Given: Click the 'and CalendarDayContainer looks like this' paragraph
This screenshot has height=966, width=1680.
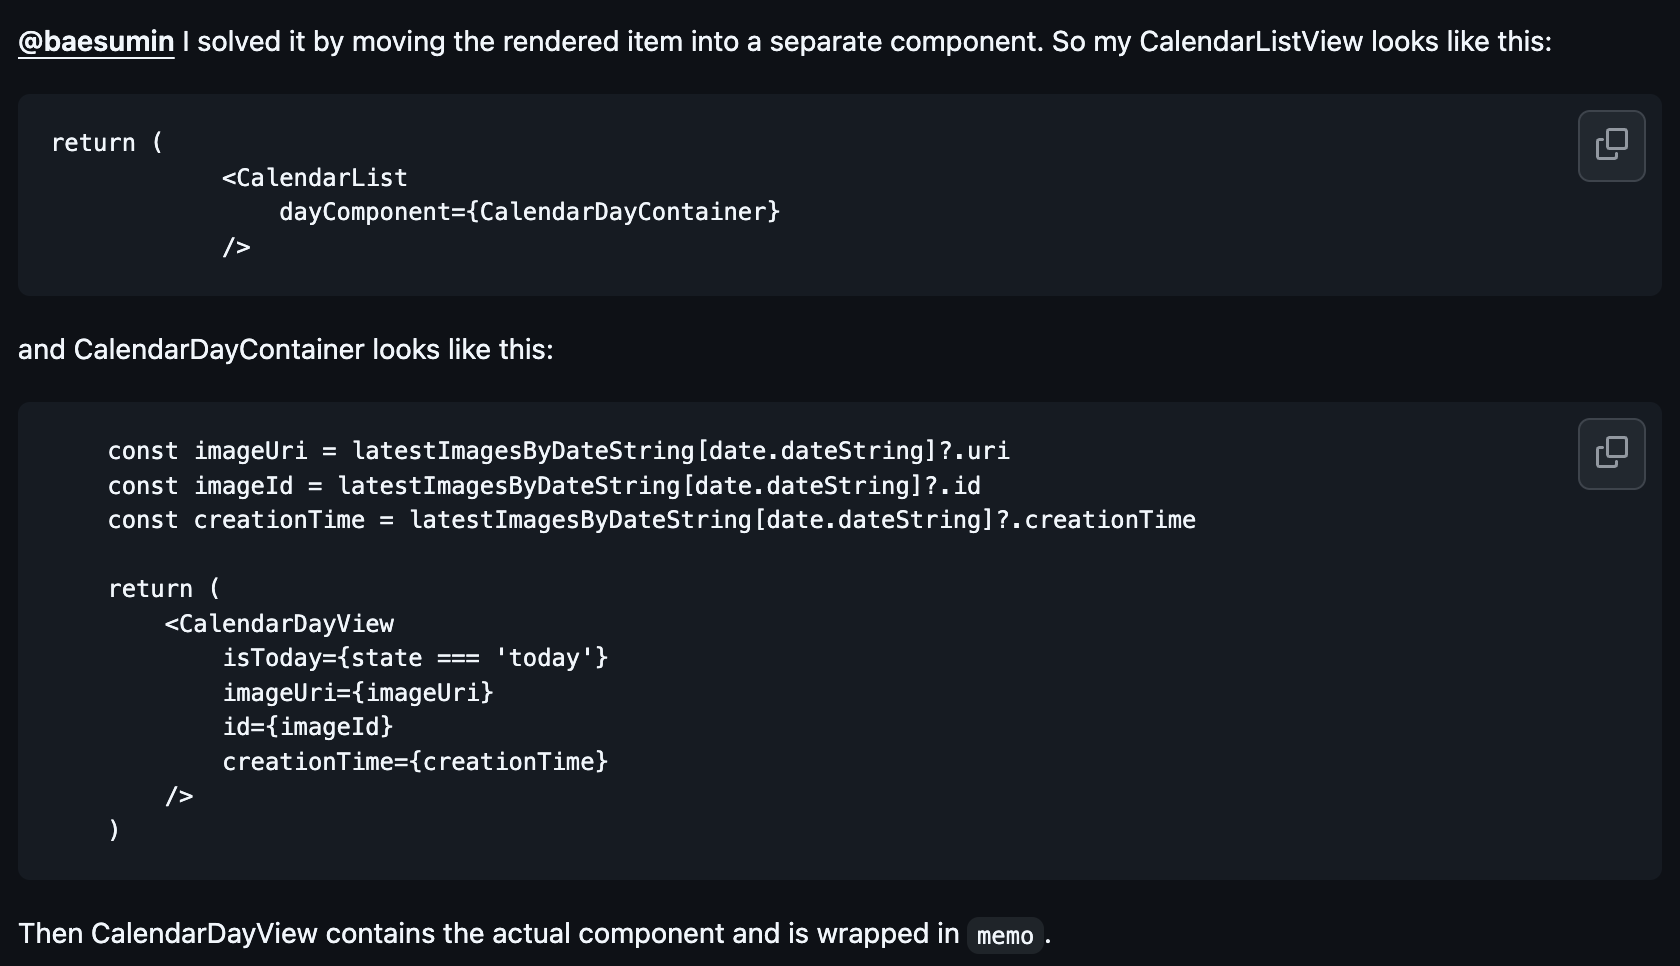Looking at the screenshot, I should pos(286,350).
